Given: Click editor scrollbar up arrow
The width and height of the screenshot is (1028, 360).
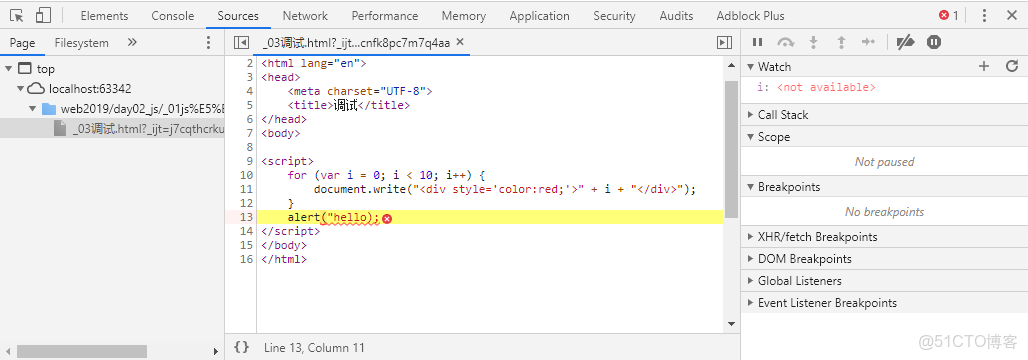Looking at the screenshot, I should tap(731, 65).
